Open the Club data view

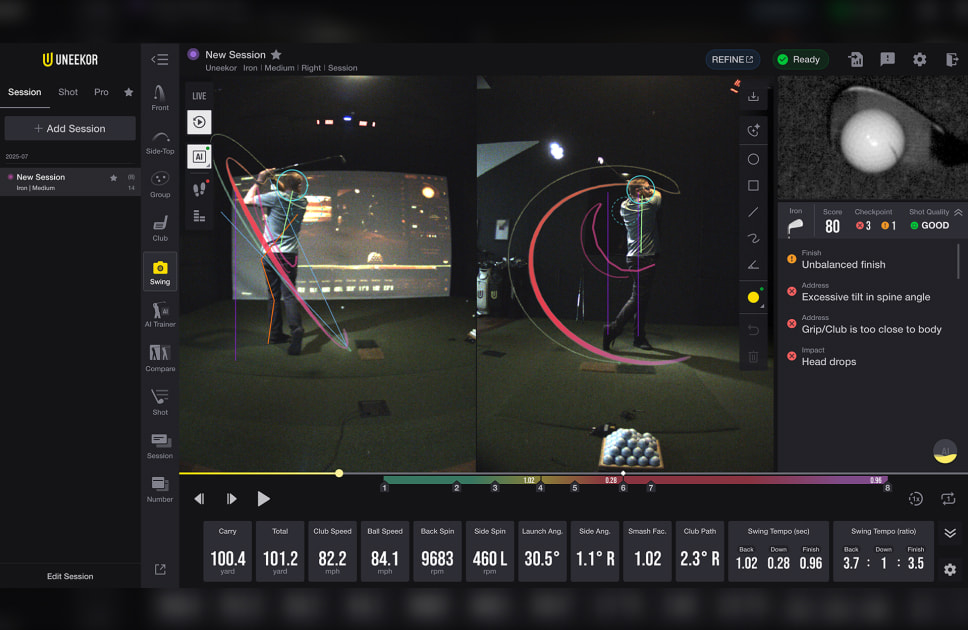(x=160, y=229)
